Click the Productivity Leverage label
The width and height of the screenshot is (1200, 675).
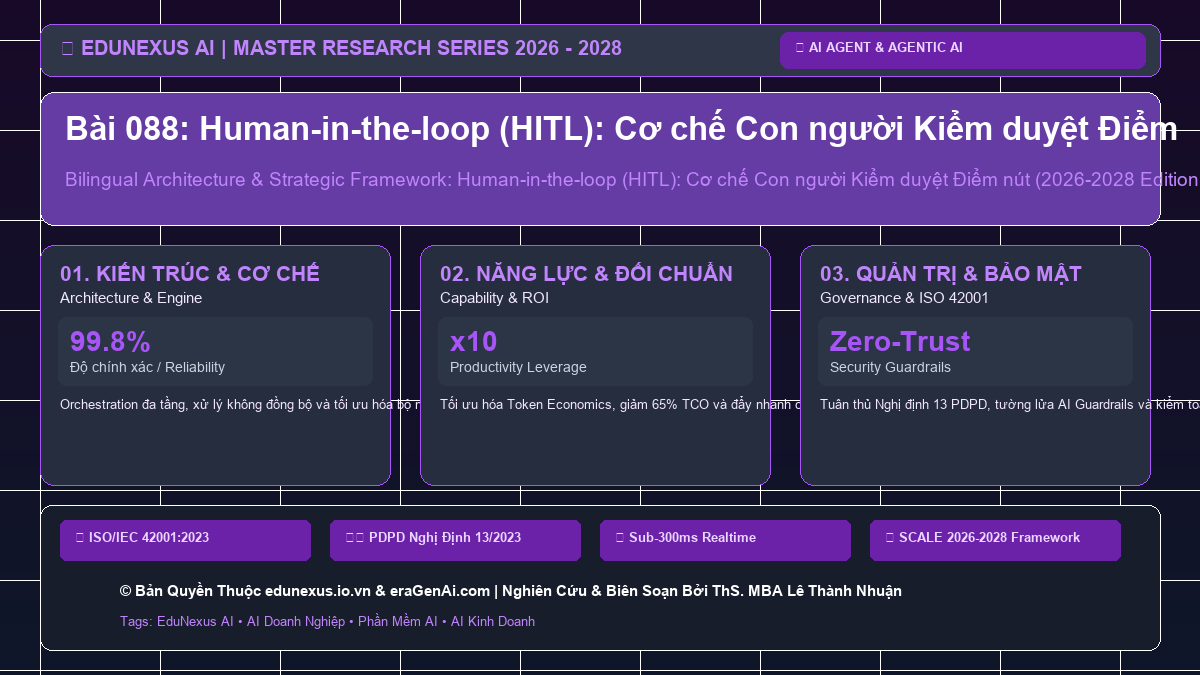(518, 367)
